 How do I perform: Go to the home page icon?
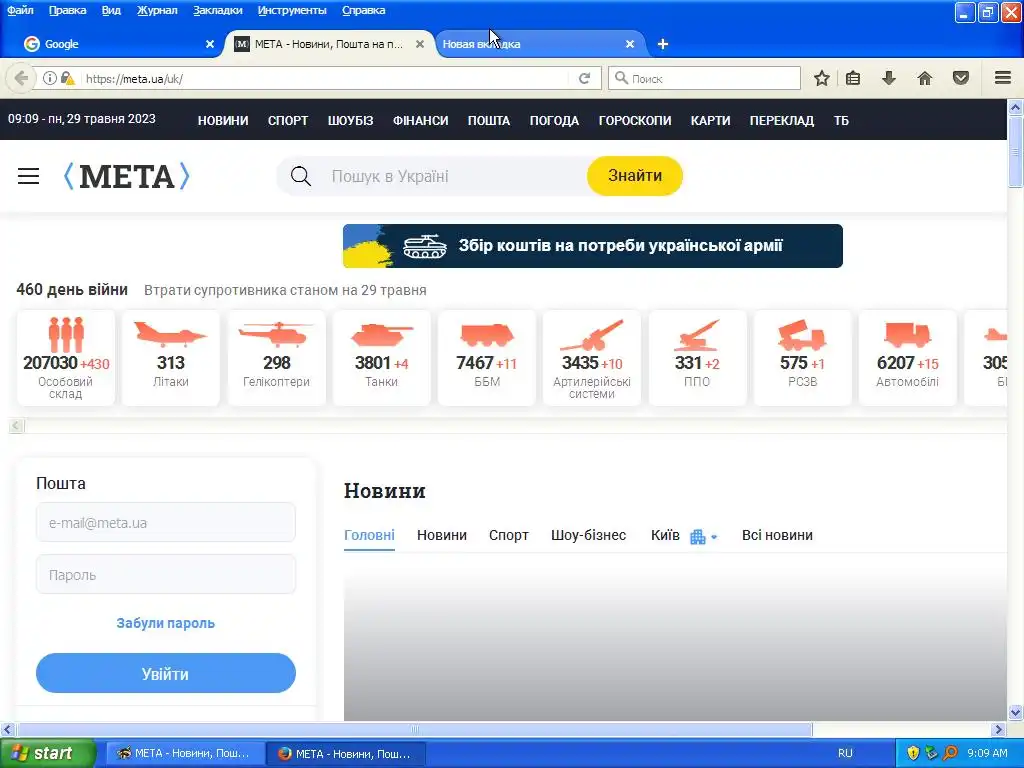(925, 78)
